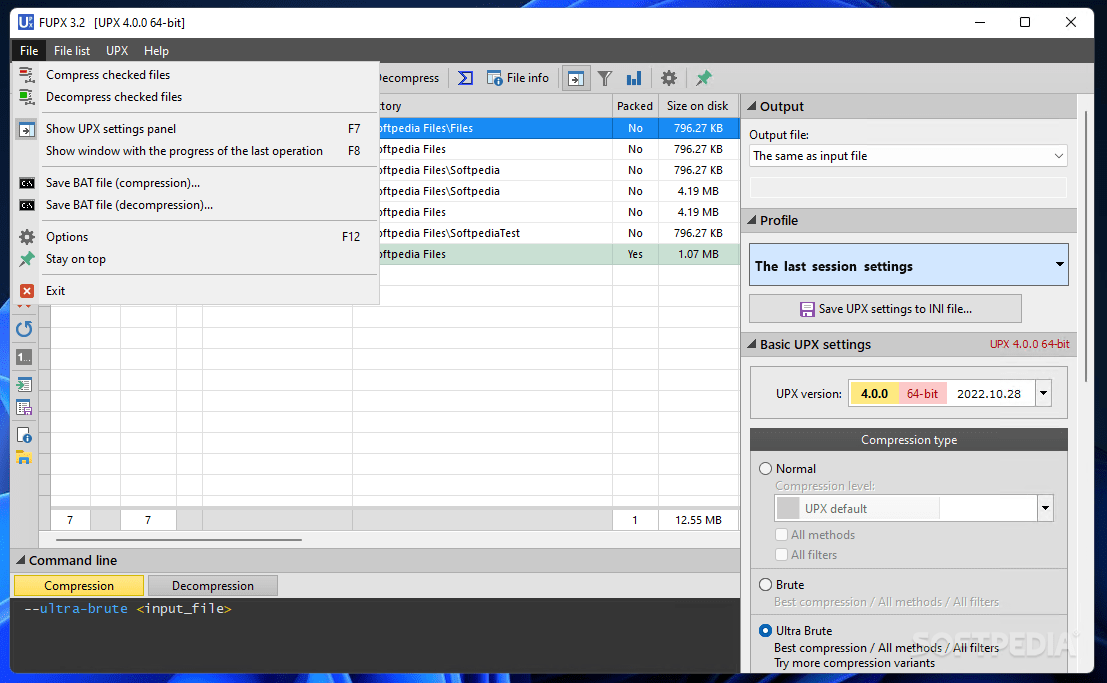
Task: Click the horizontal scrollbar under the file list
Action: (x=179, y=540)
